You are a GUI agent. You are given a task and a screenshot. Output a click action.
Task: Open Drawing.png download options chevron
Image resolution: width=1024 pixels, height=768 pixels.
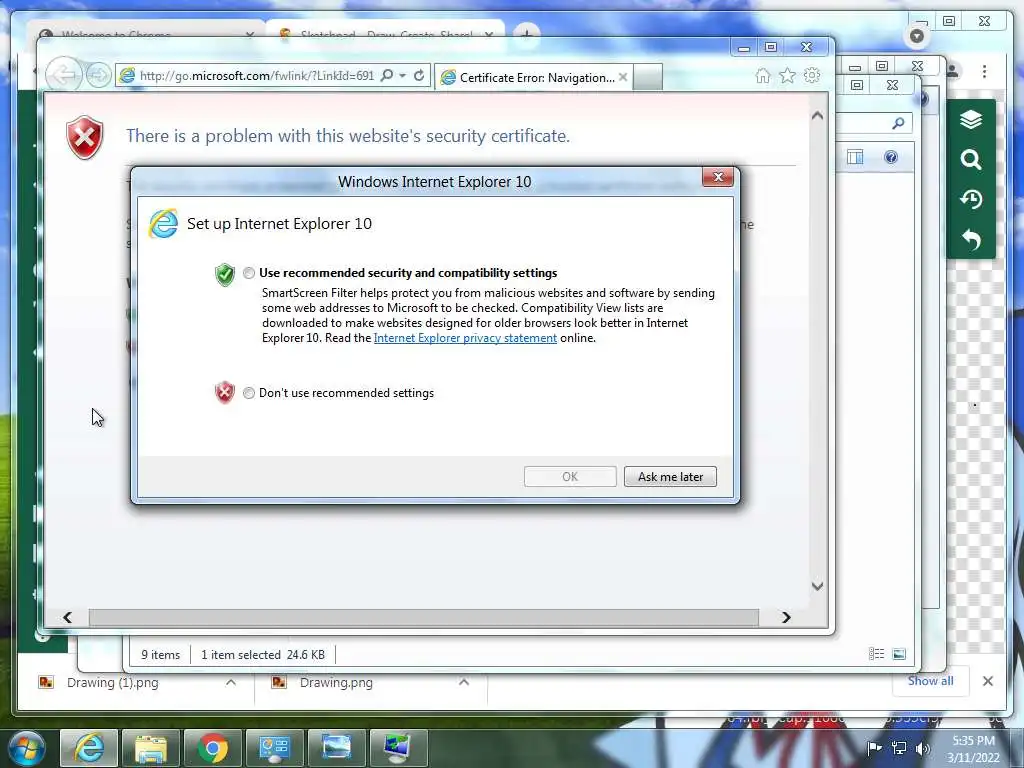point(464,682)
